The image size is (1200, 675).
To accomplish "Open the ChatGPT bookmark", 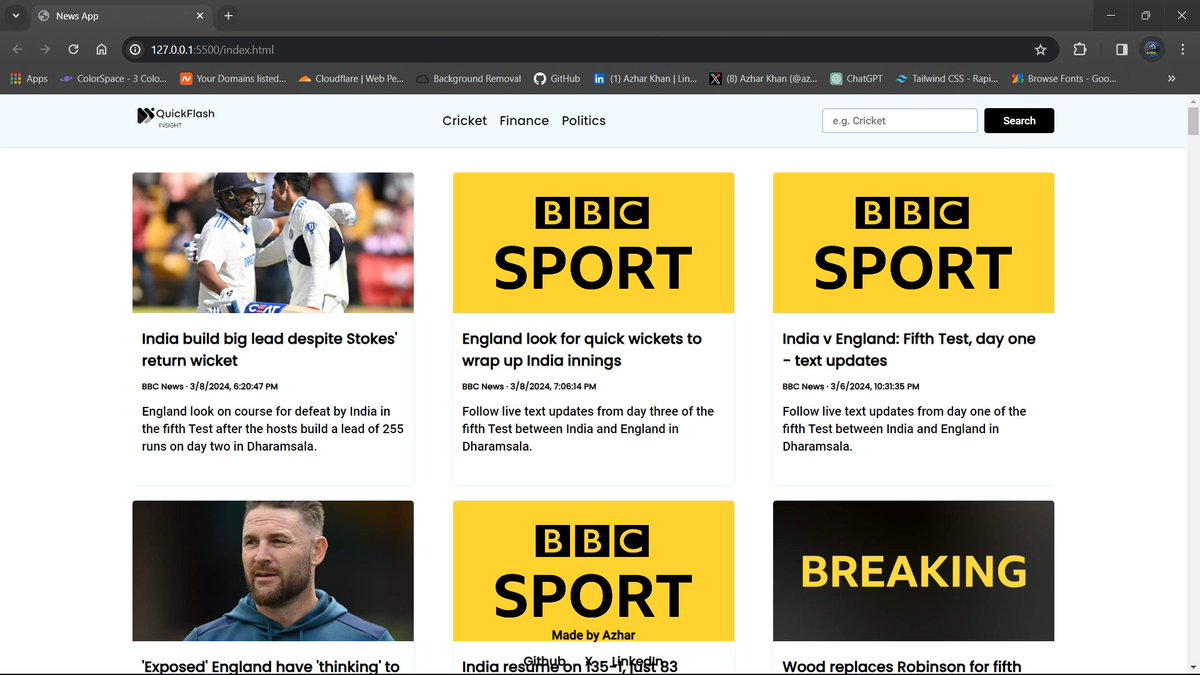I will pyautogui.click(x=857, y=78).
